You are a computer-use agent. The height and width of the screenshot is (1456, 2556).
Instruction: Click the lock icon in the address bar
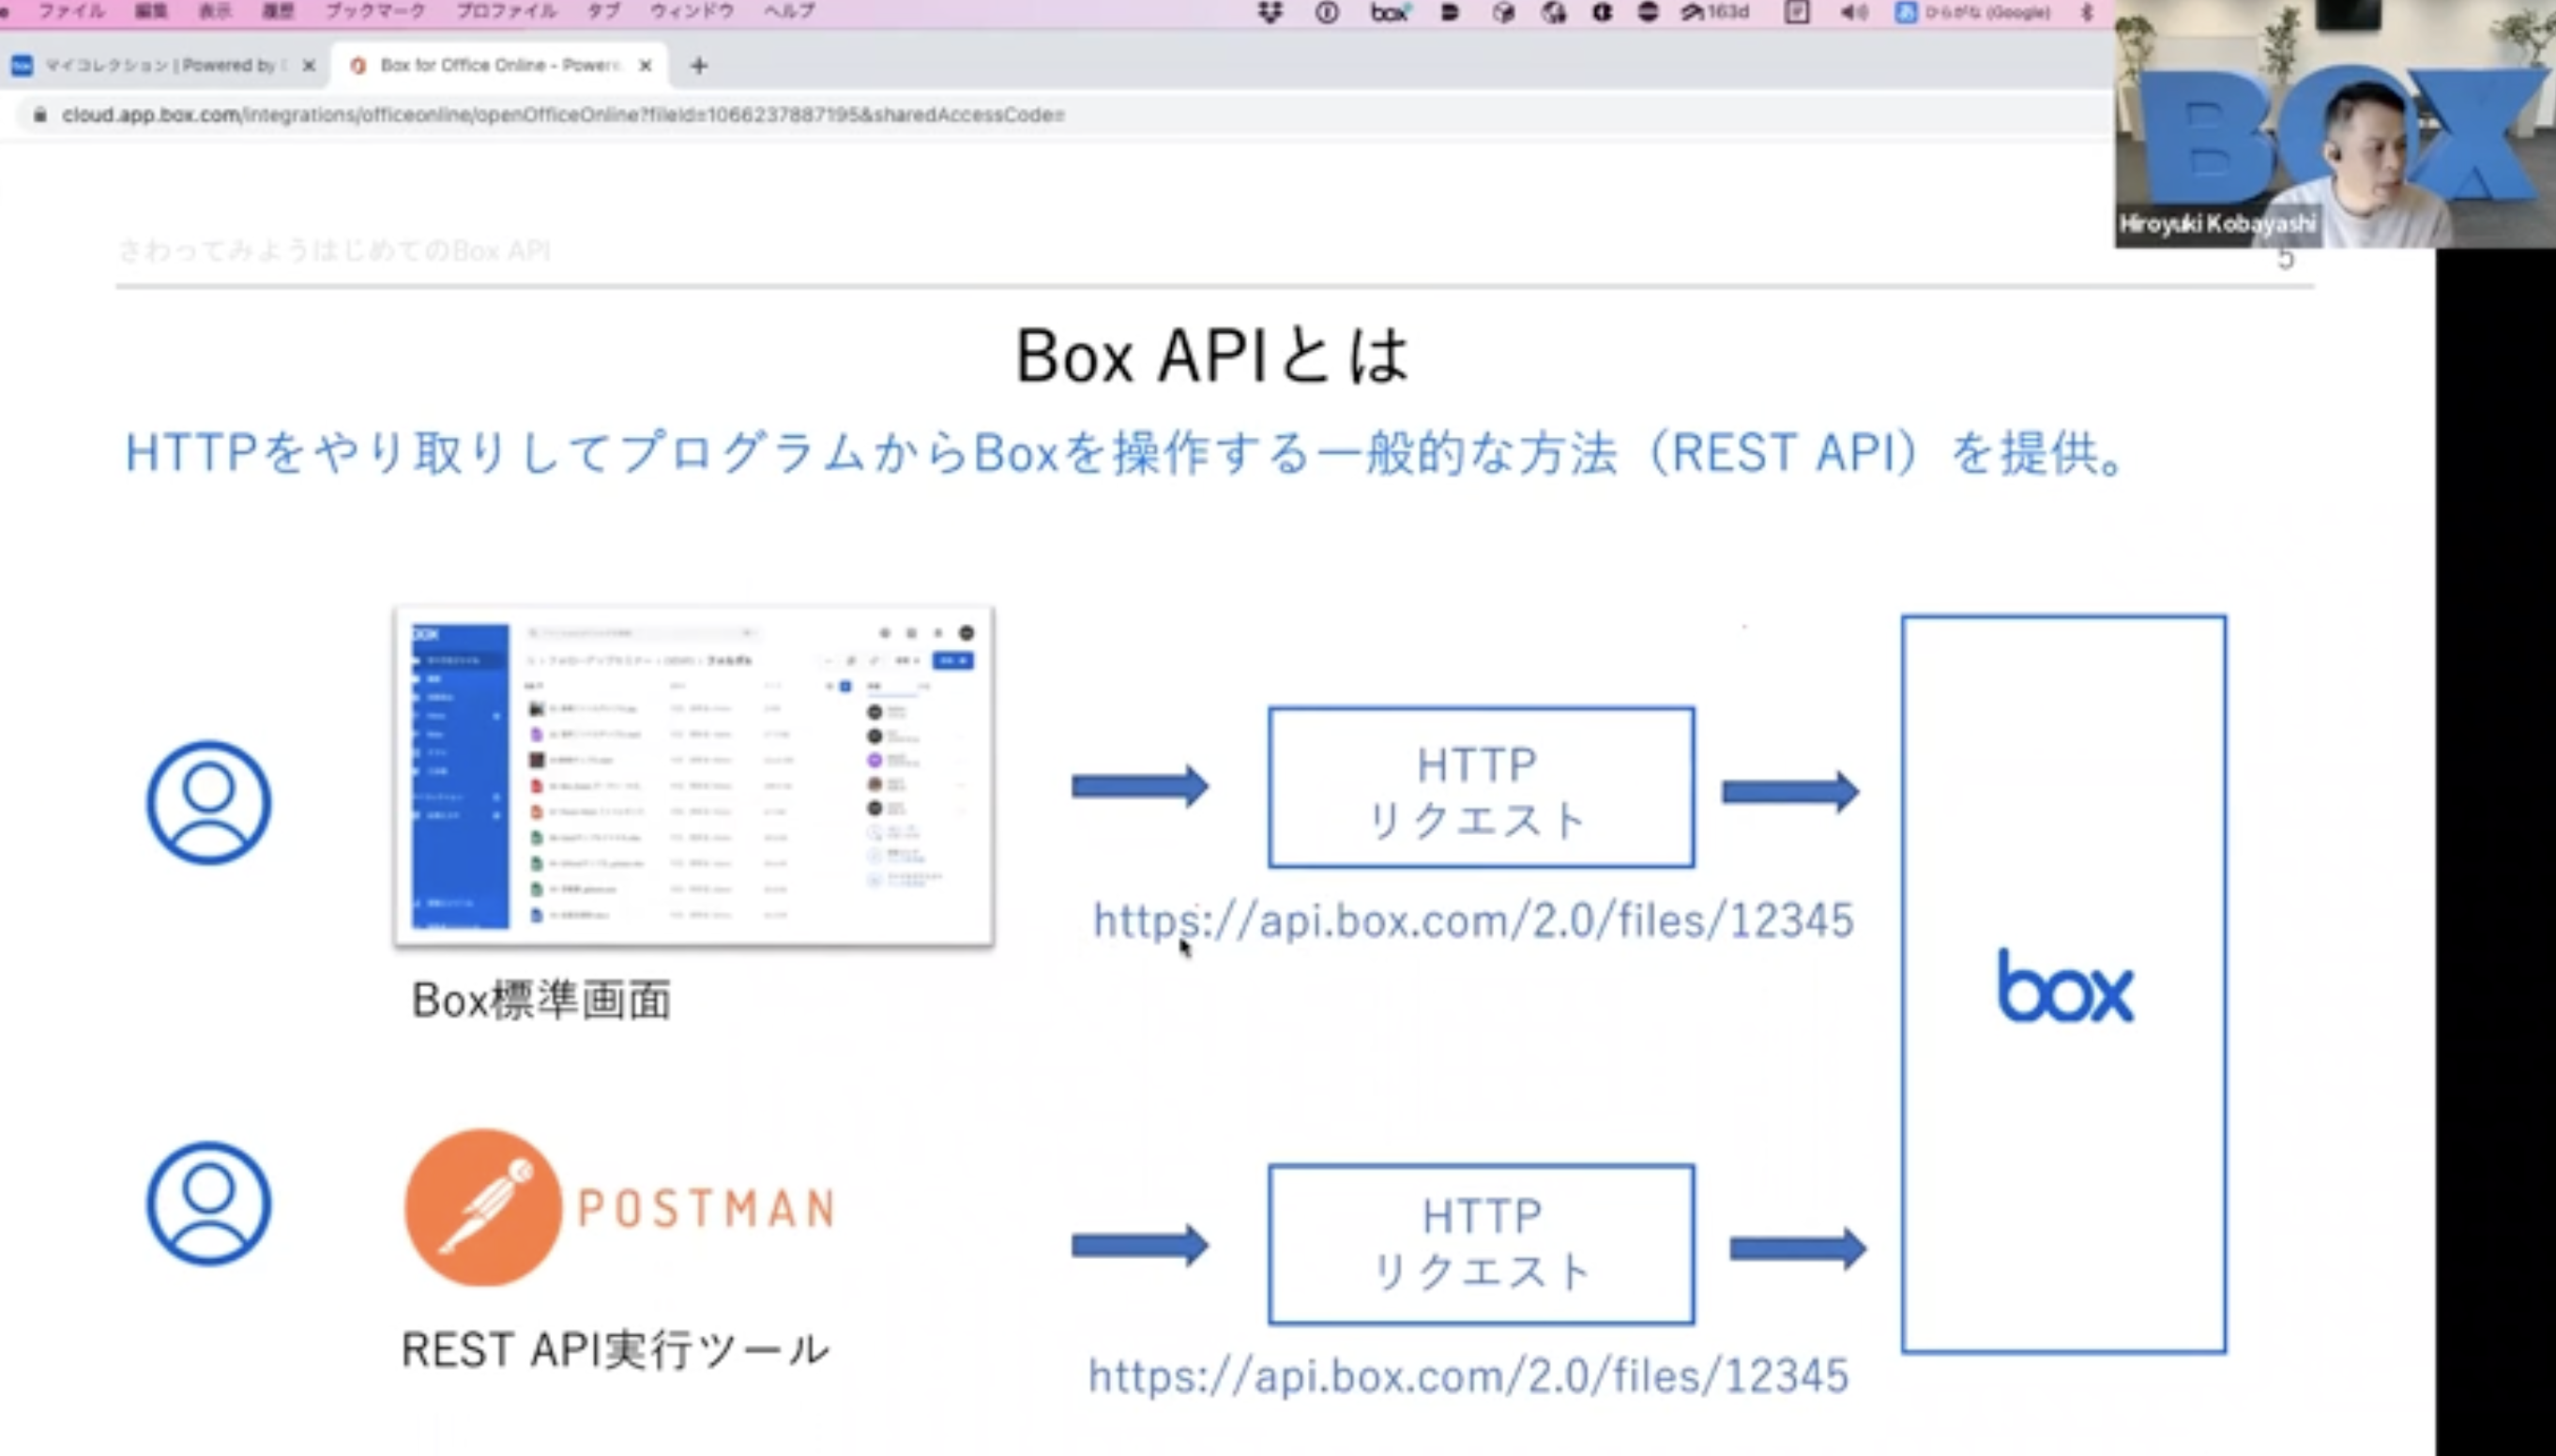(40, 115)
